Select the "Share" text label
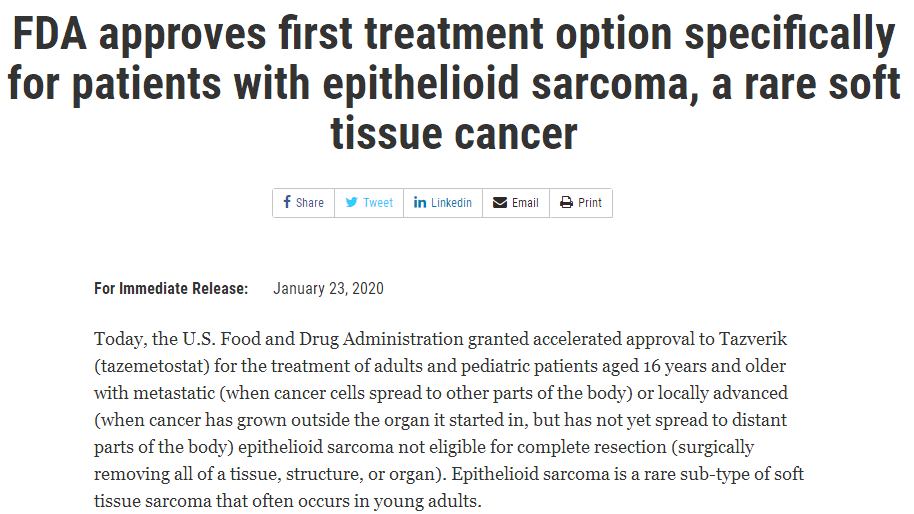Screen dimensions: 914x514 310,203
